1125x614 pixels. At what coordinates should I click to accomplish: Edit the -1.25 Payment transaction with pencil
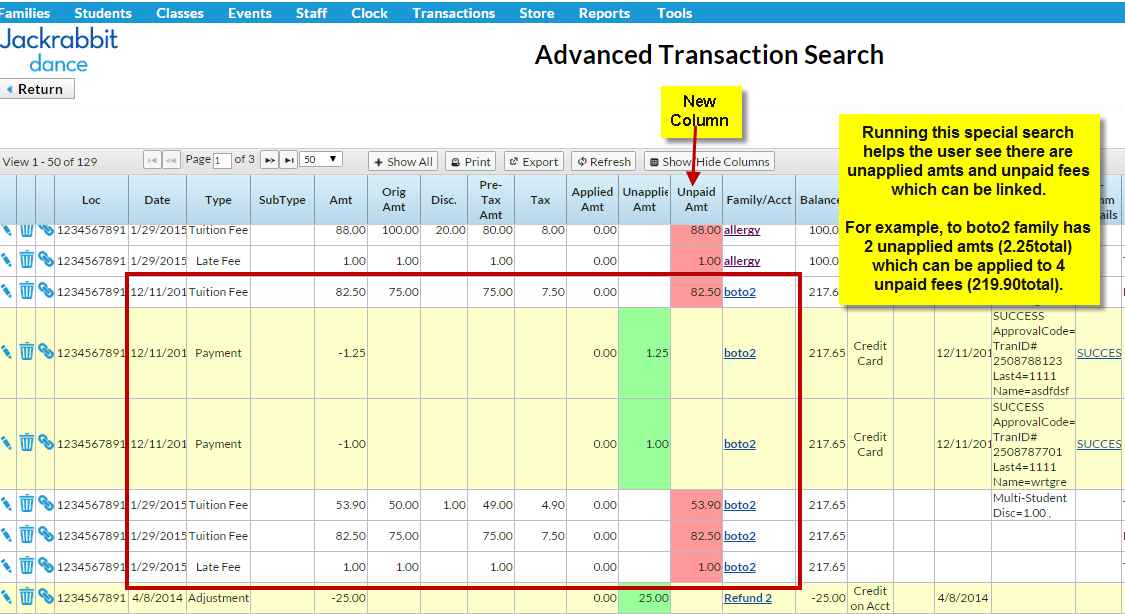(6, 351)
